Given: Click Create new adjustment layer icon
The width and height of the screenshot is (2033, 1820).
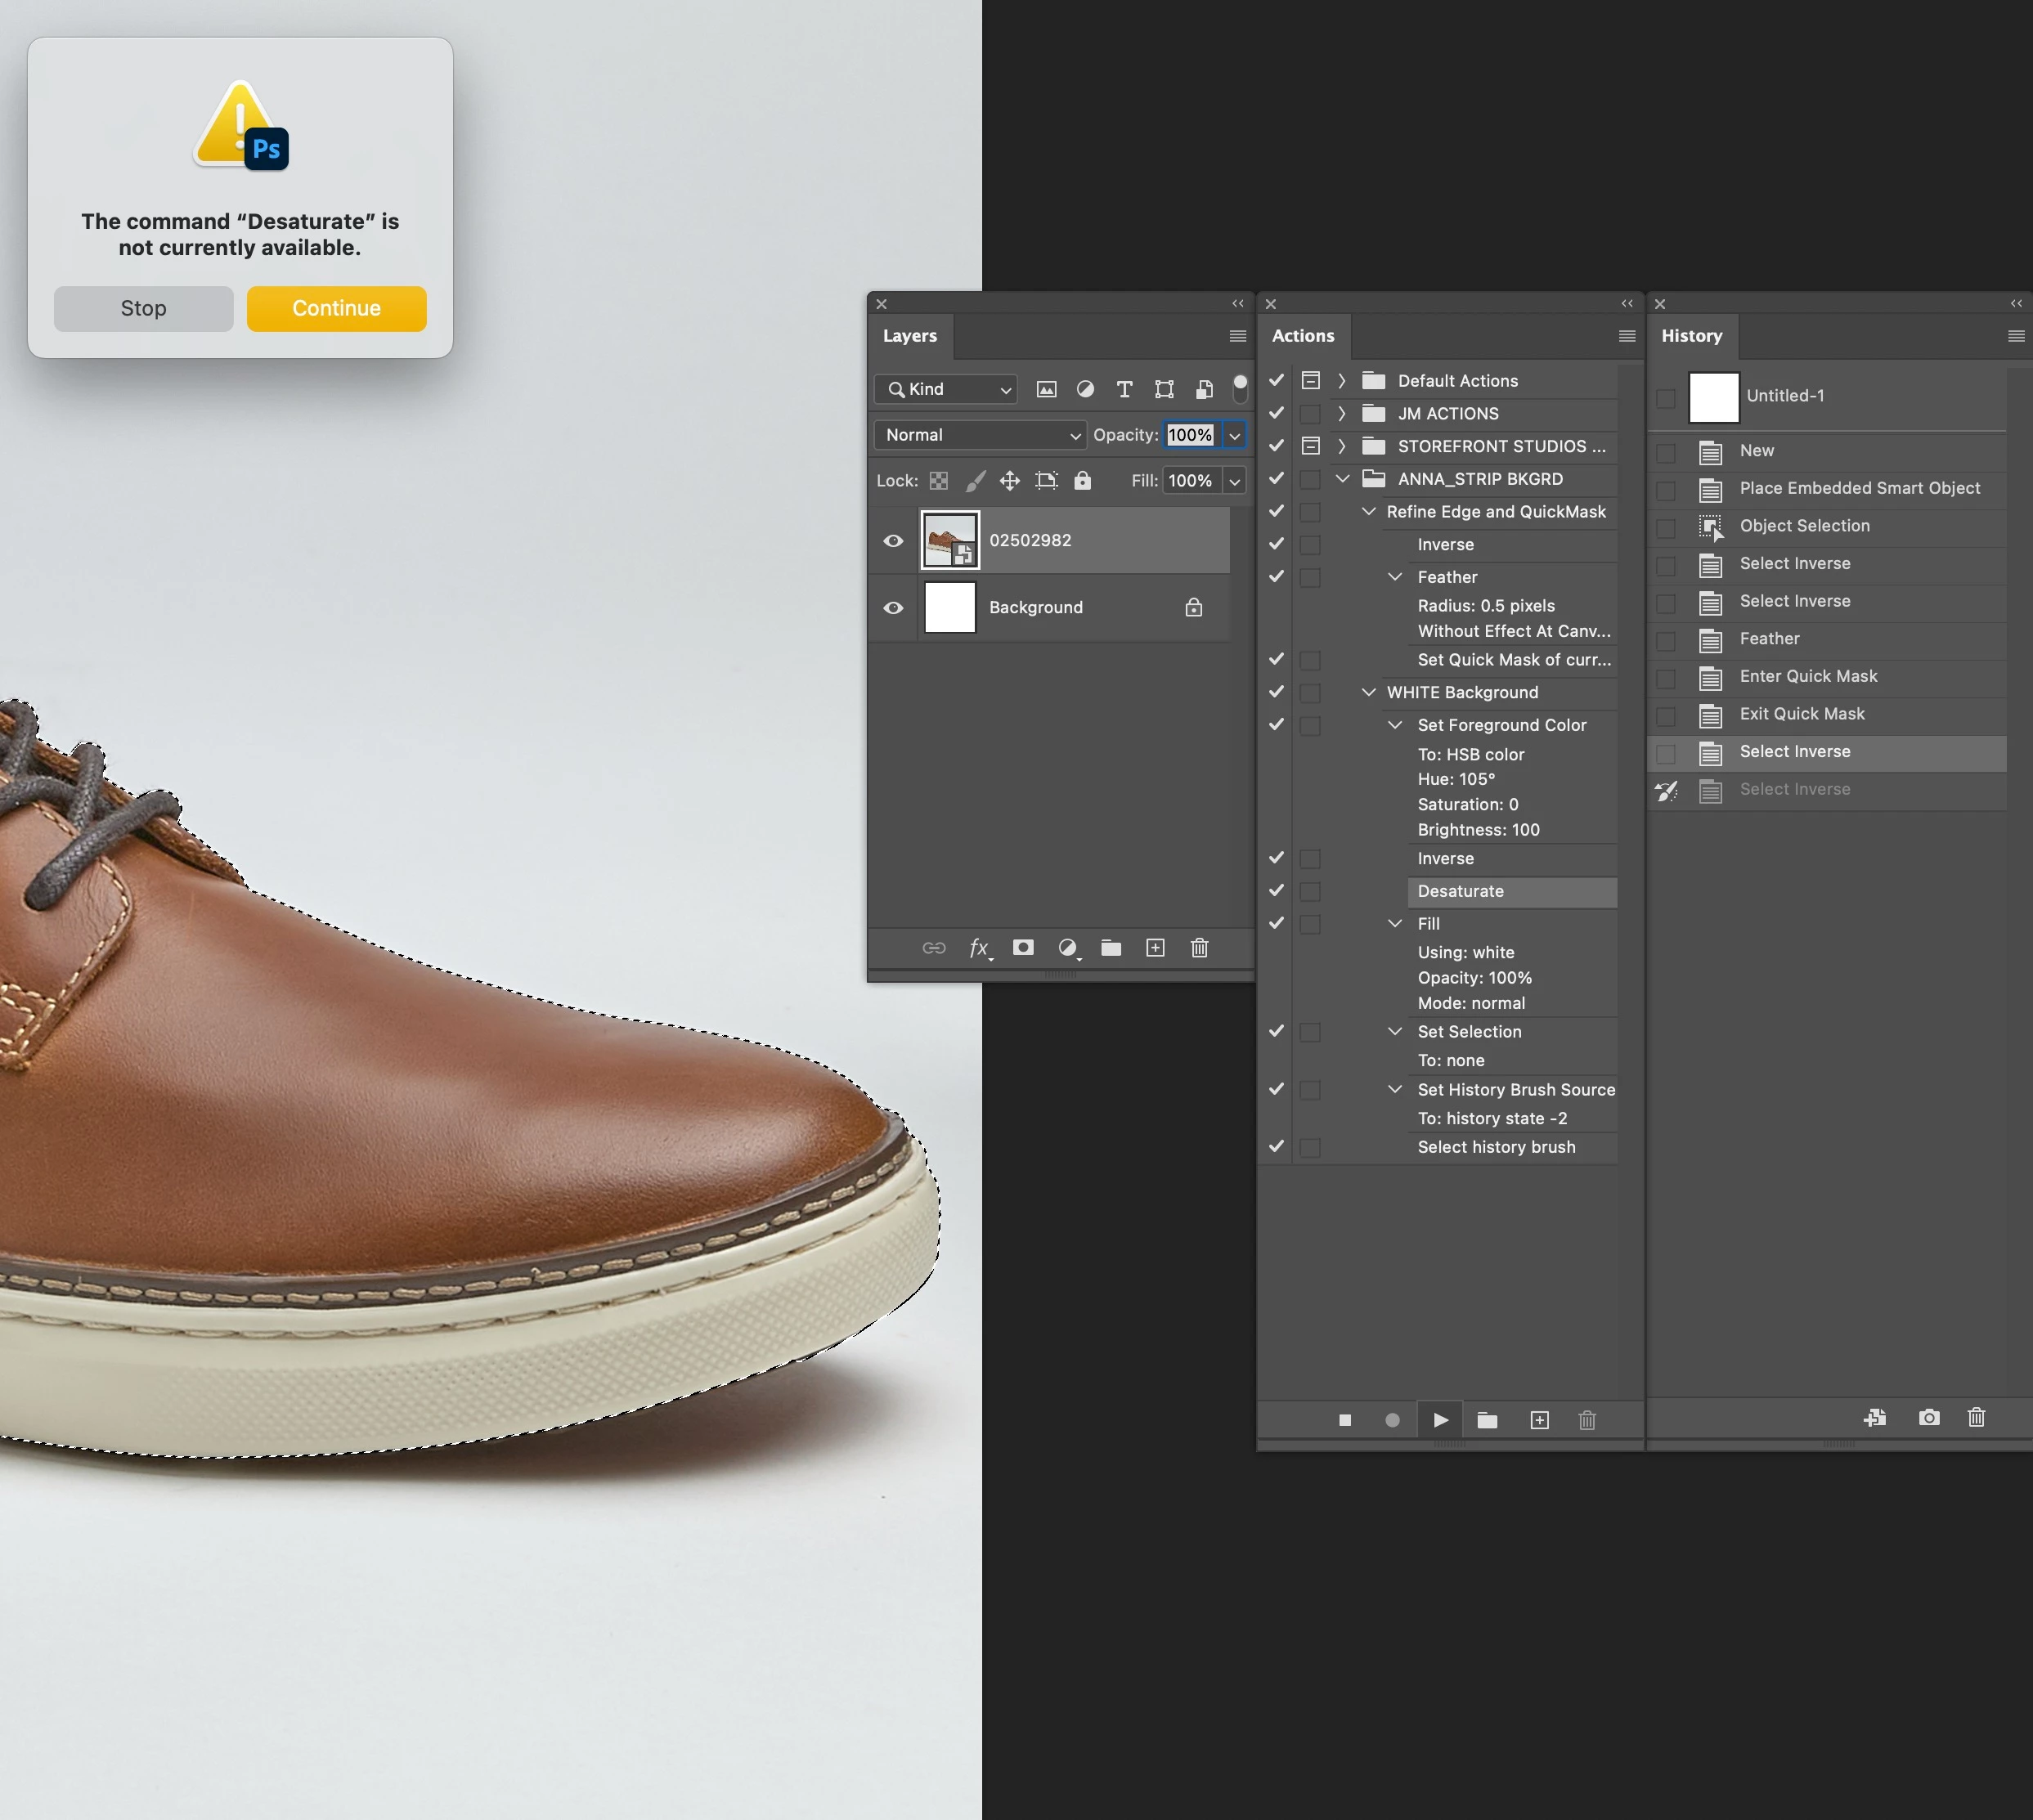Looking at the screenshot, I should 1067,948.
